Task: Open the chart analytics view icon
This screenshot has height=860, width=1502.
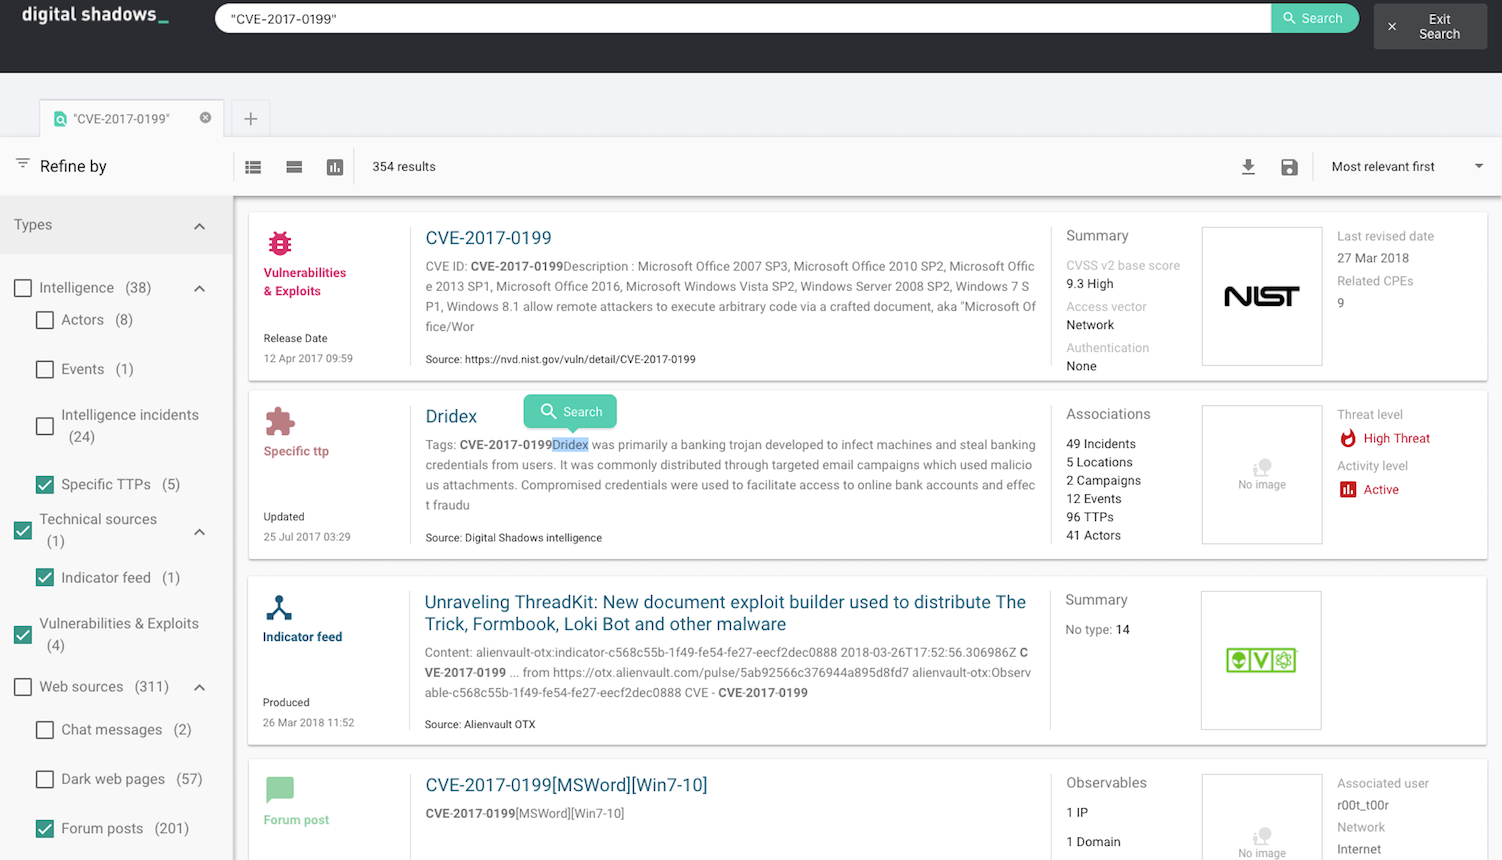Action: pyautogui.click(x=335, y=167)
